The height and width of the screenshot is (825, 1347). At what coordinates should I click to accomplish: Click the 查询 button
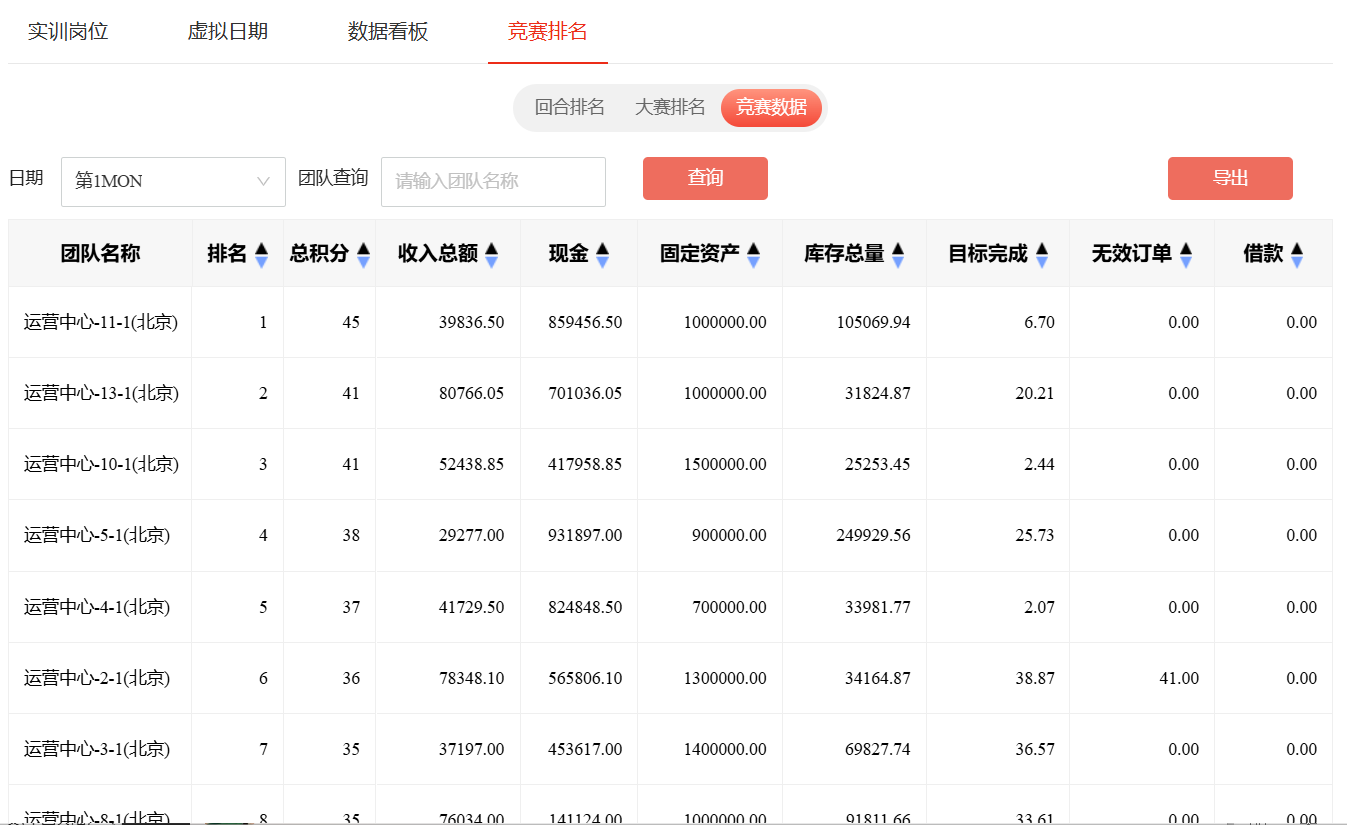[705, 178]
